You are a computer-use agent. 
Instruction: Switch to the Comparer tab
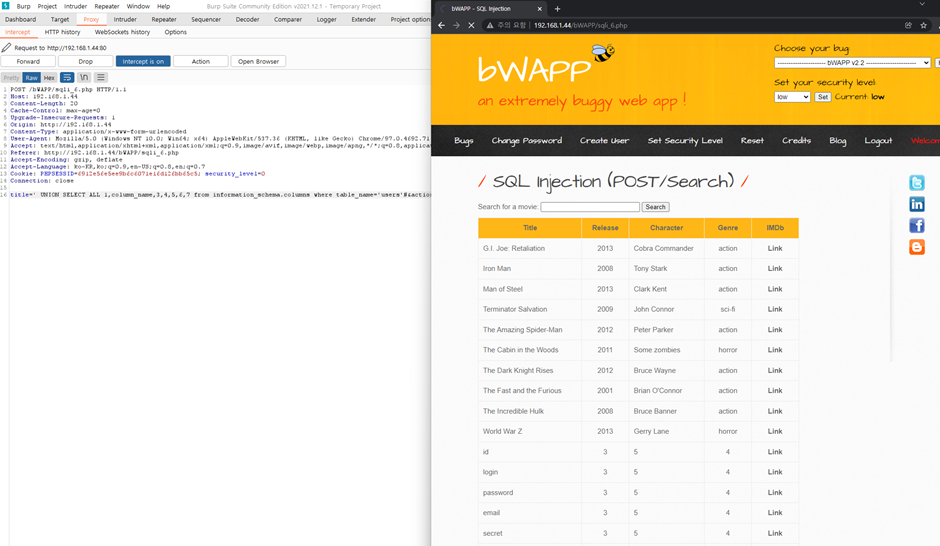pyautogui.click(x=288, y=19)
